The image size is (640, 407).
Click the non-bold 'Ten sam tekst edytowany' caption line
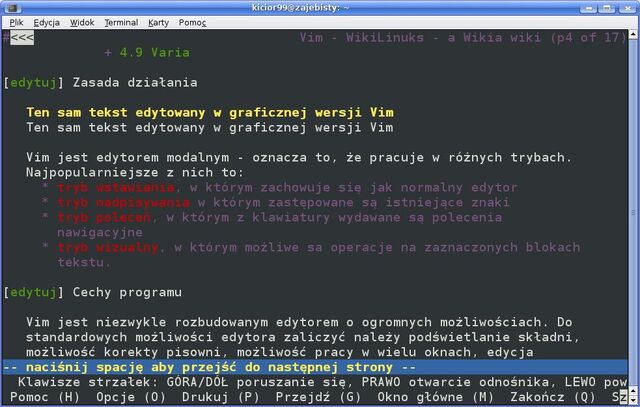210,127
